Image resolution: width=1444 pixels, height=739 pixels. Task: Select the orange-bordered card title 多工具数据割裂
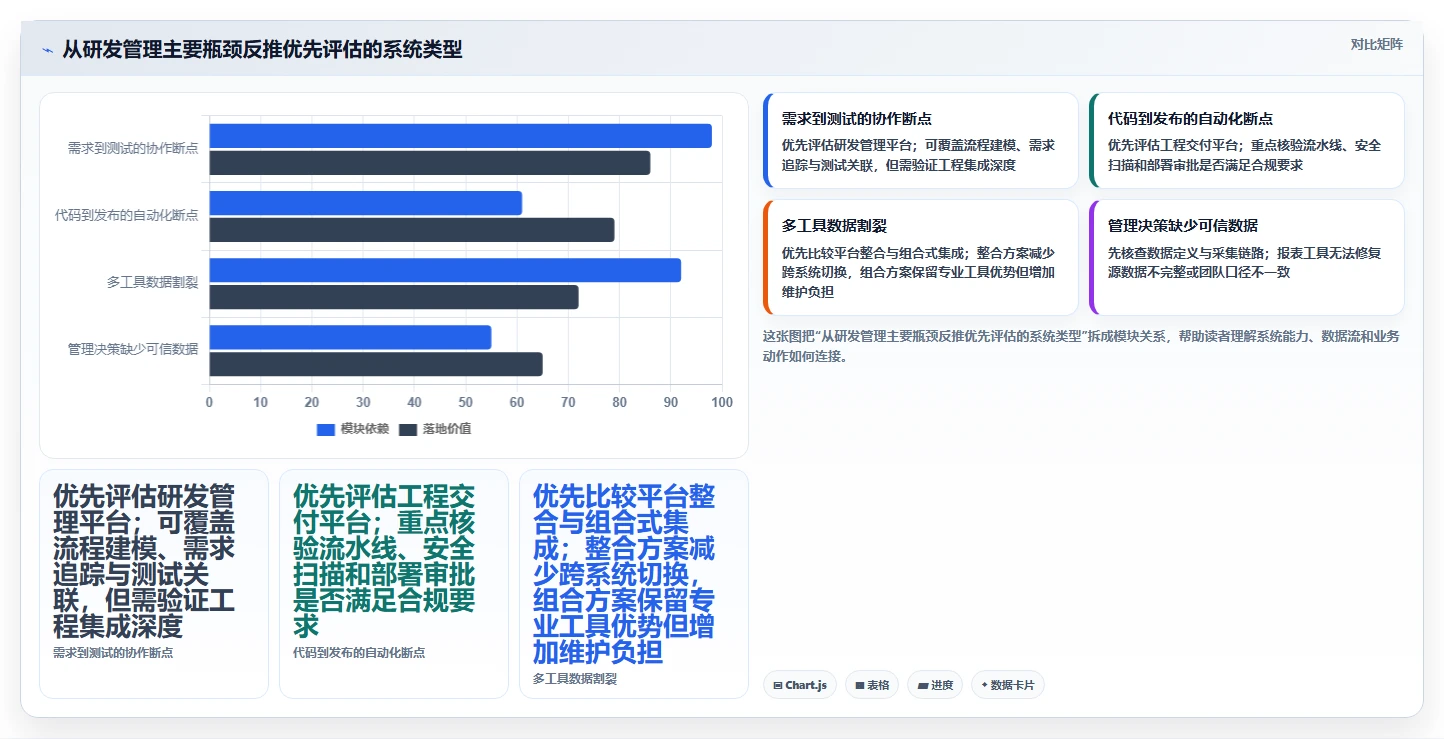834,225
